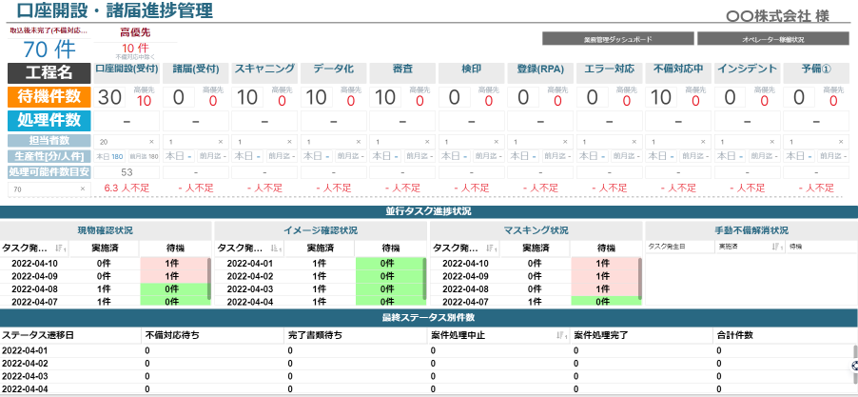Sort final status table by 案件処理中止 icon
The height and width of the screenshot is (397, 858).
tap(561, 336)
